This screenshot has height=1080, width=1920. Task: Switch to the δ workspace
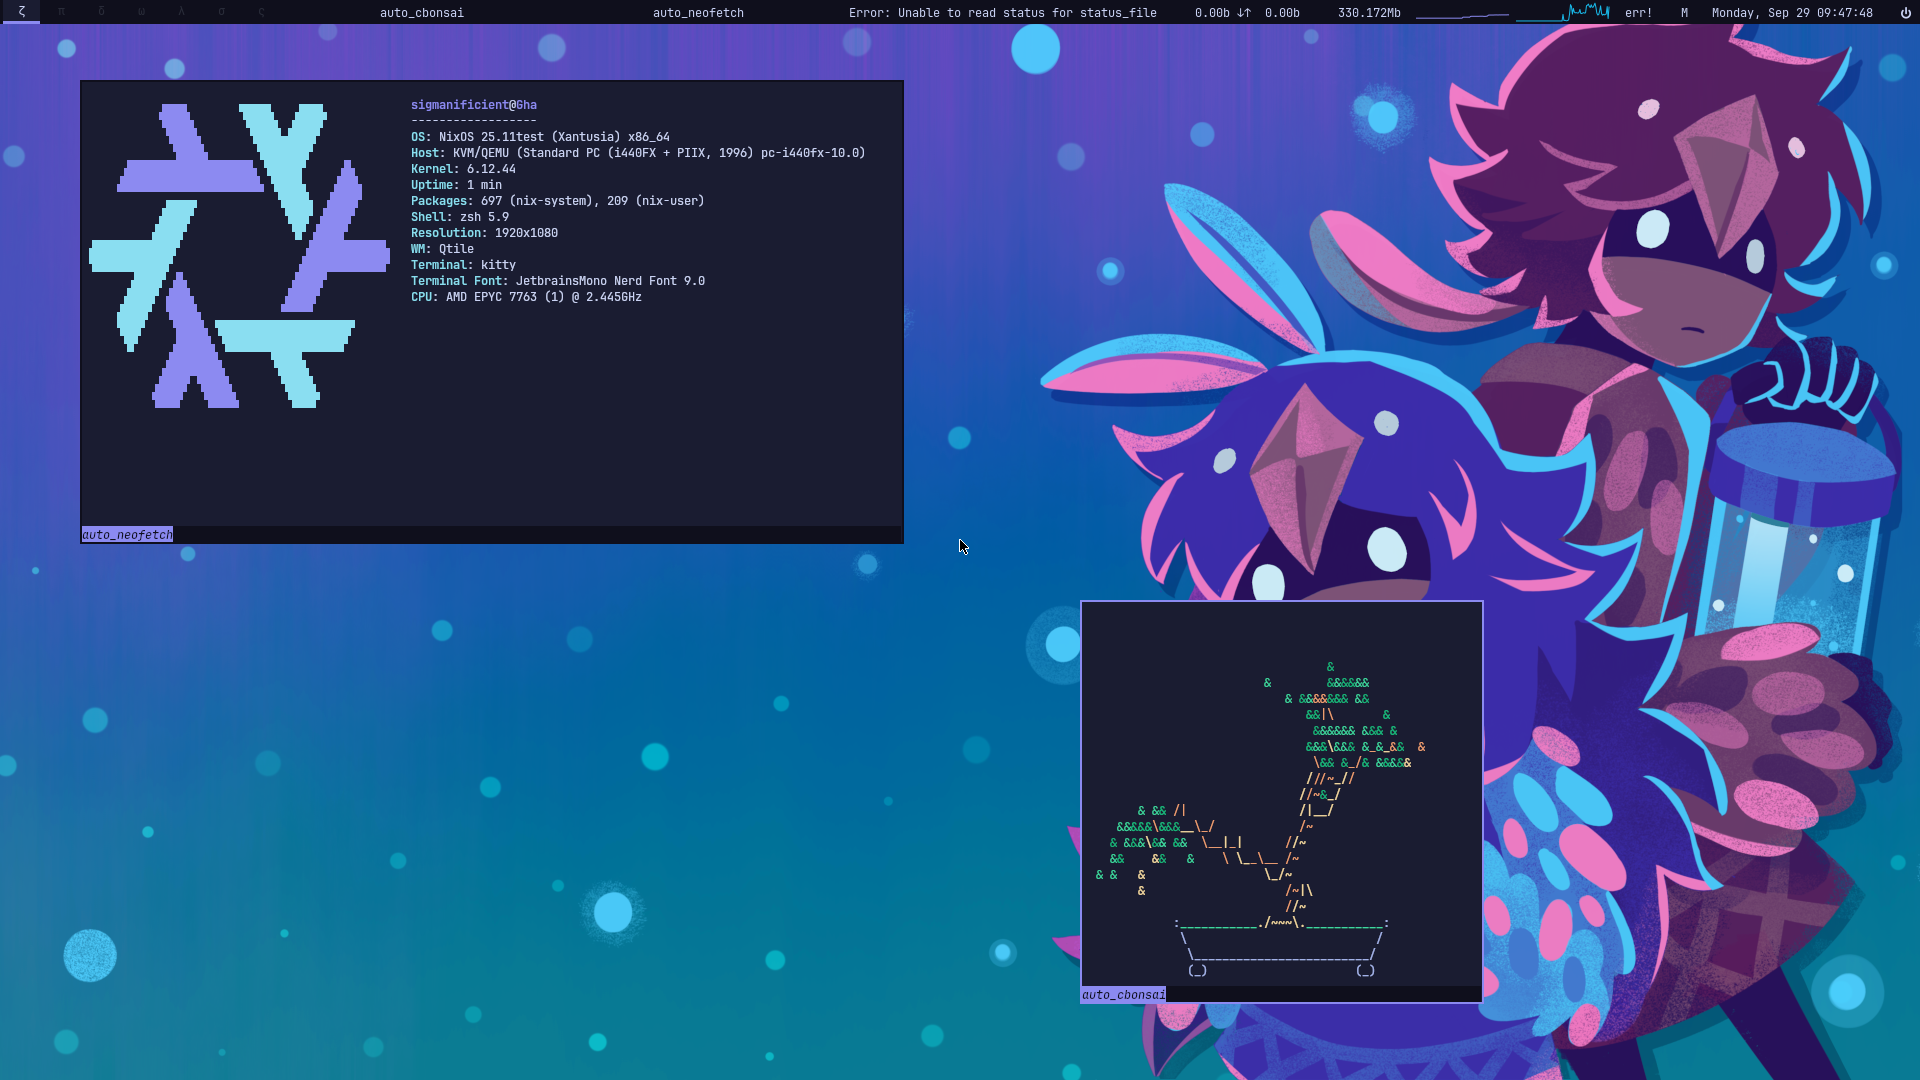pos(101,12)
